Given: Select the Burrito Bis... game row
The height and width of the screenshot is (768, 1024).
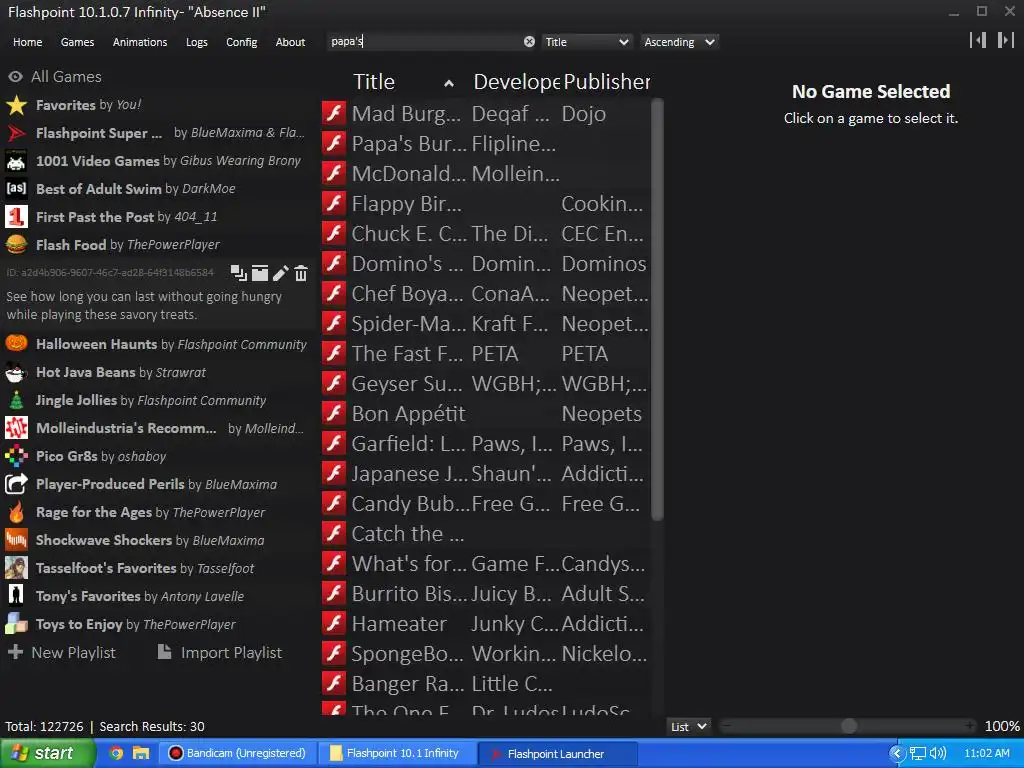Looking at the screenshot, I should click(x=486, y=594).
